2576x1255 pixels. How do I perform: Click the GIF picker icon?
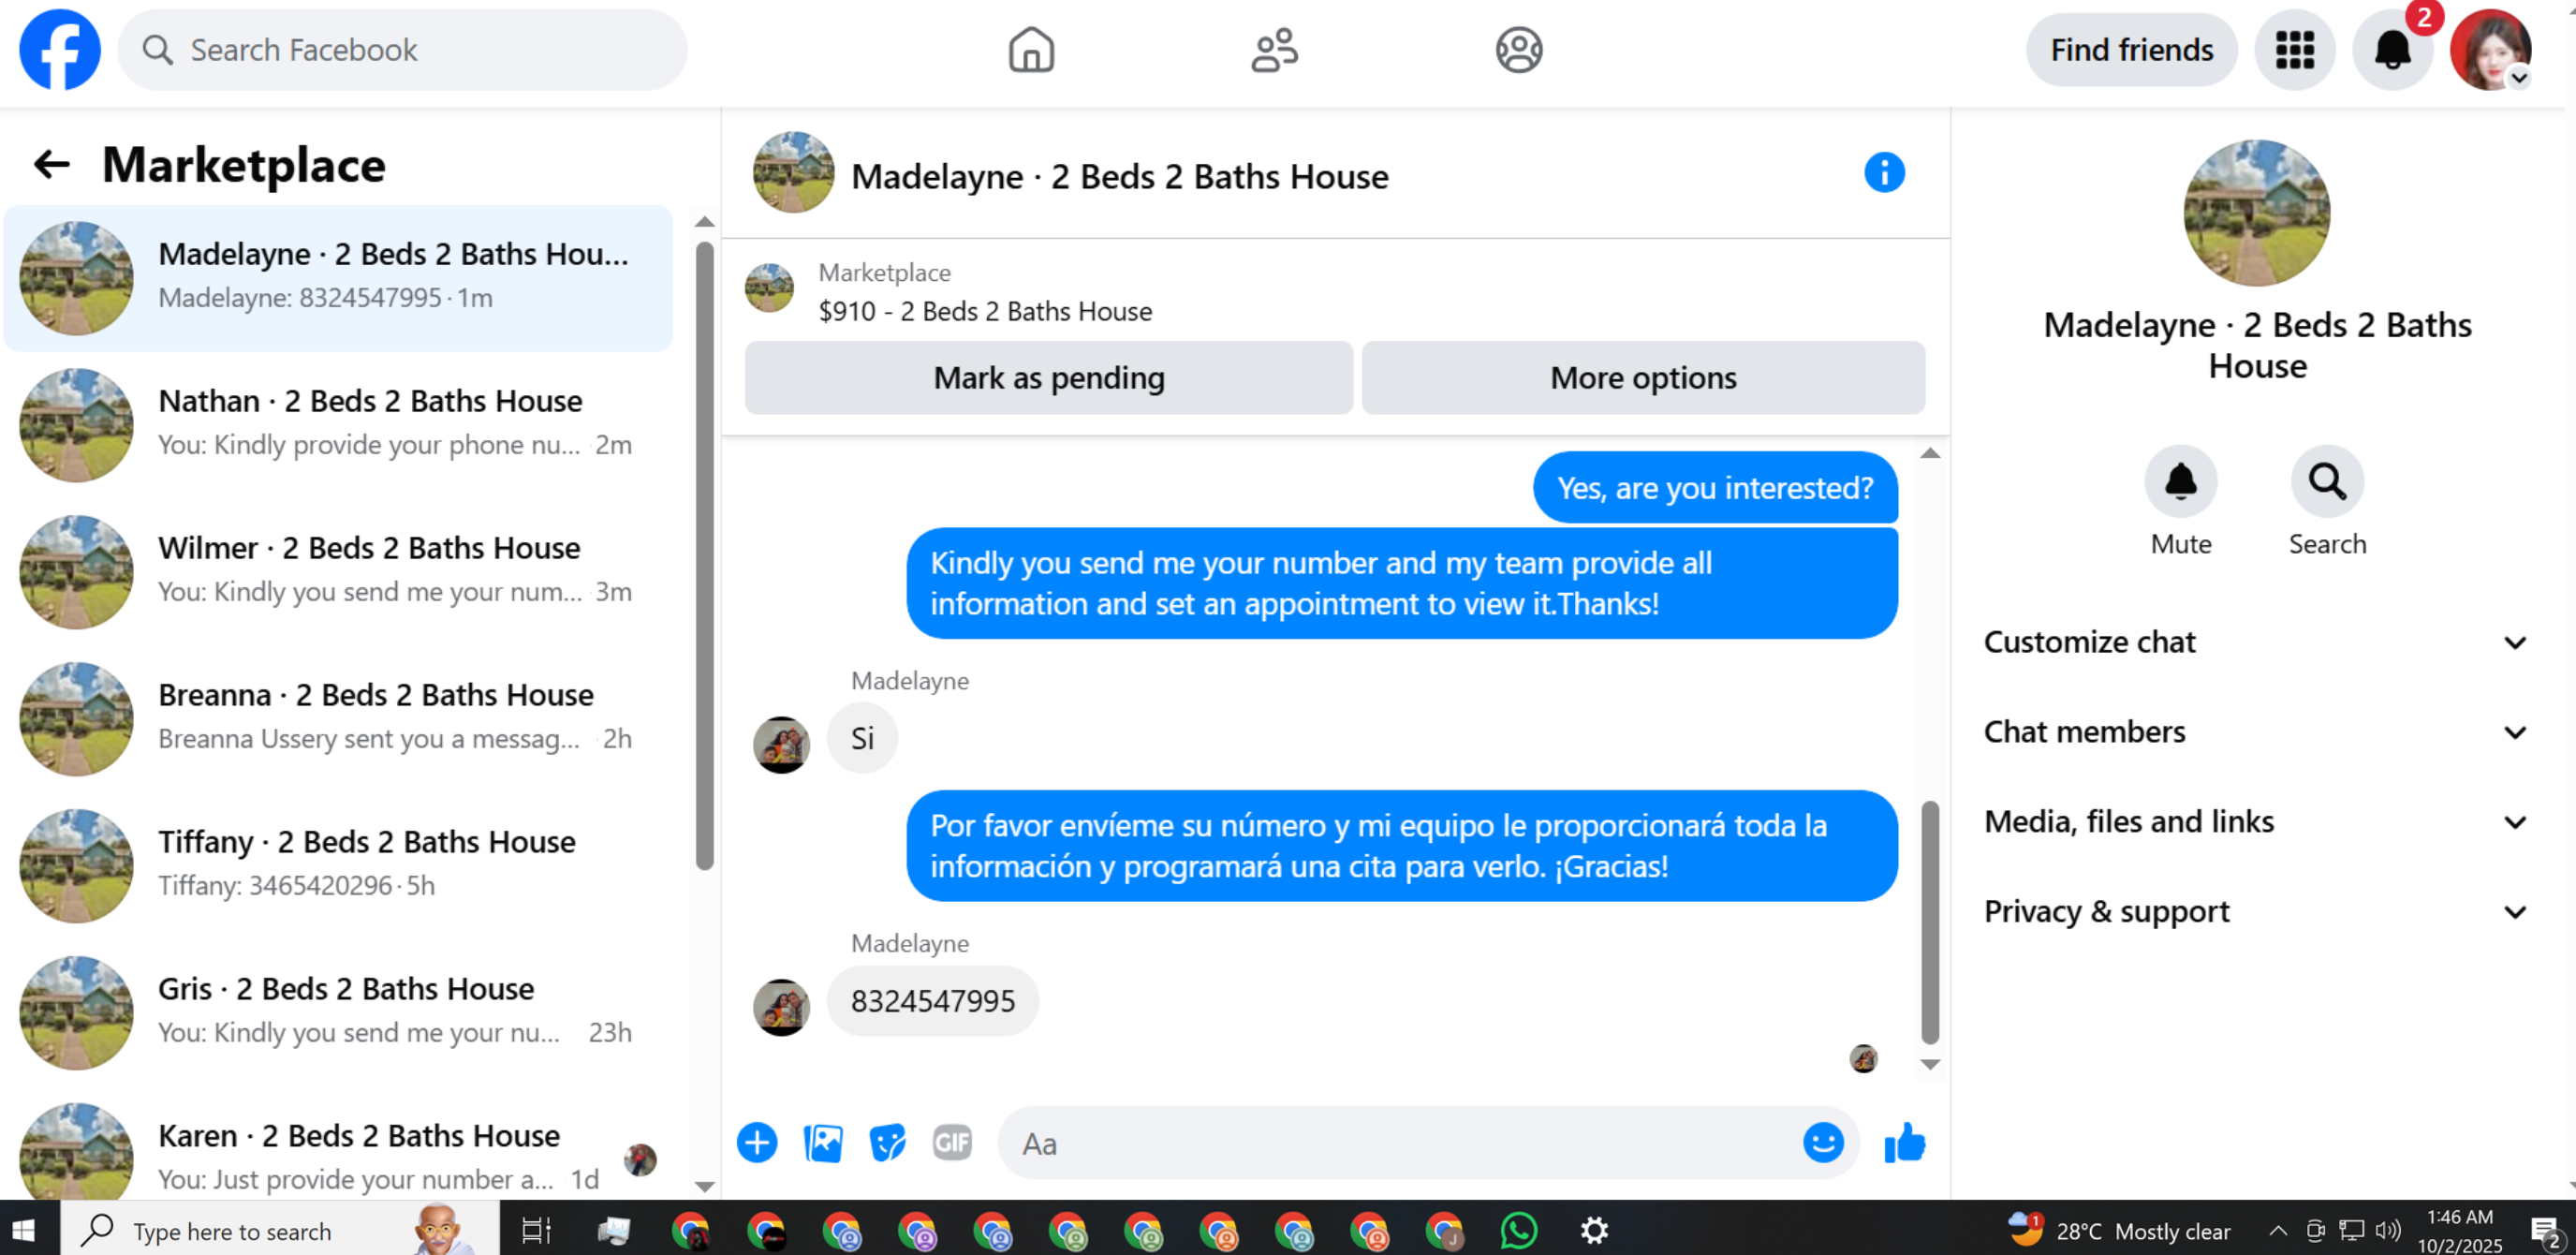[x=951, y=1142]
